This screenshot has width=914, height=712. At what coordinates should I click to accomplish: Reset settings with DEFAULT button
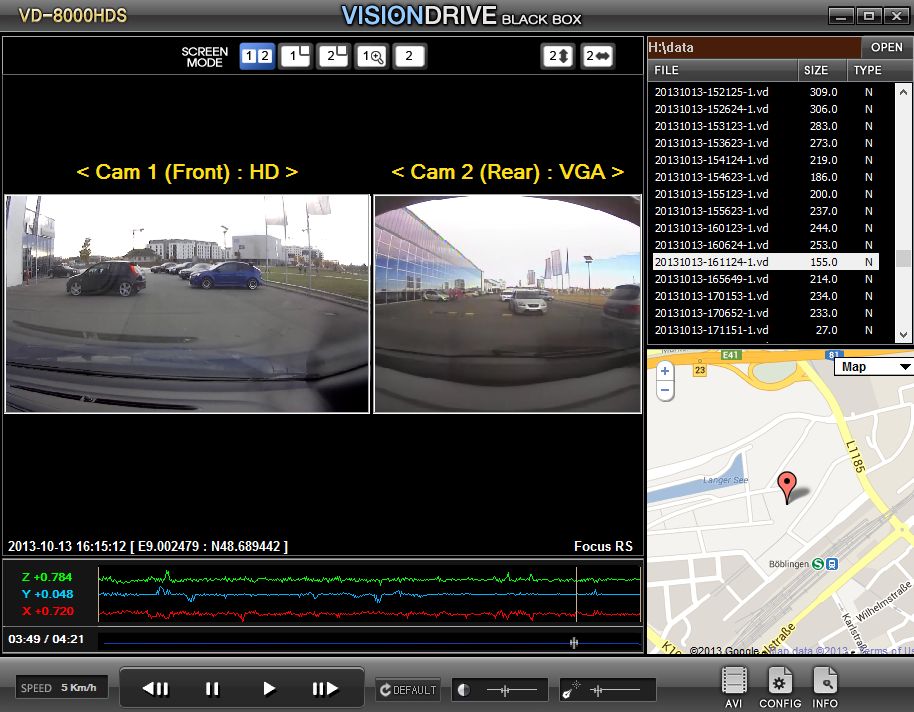pyautogui.click(x=408, y=690)
